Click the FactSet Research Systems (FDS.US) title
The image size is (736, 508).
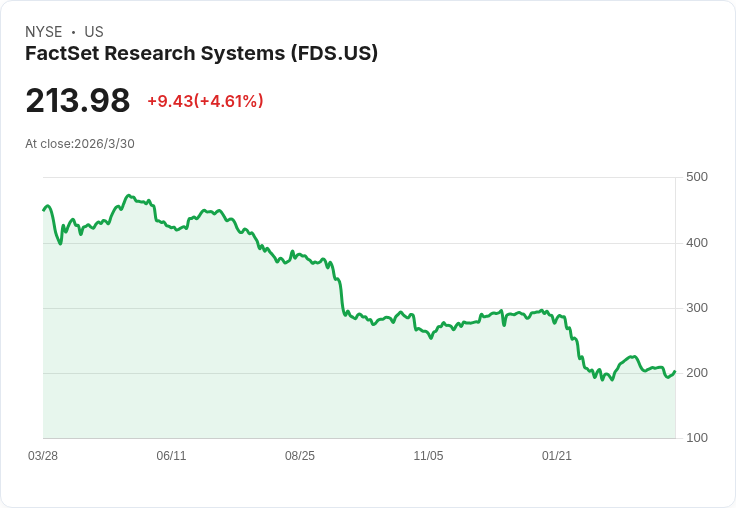click(201, 54)
